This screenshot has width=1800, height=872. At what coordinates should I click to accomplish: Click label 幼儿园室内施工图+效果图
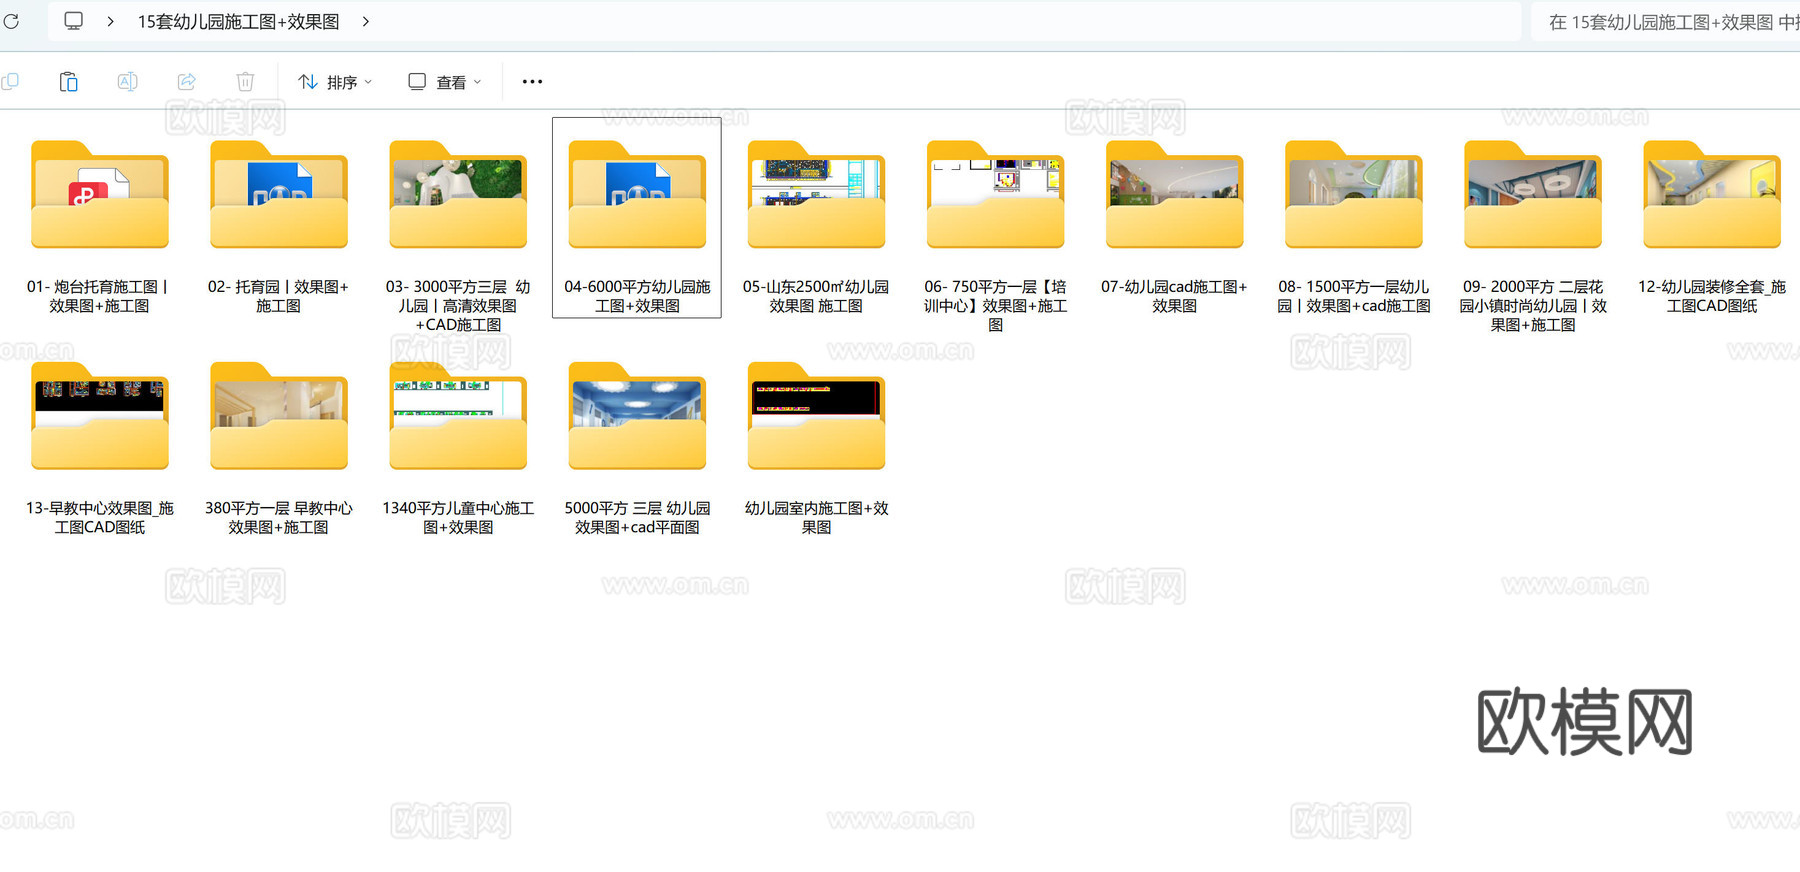(x=816, y=517)
